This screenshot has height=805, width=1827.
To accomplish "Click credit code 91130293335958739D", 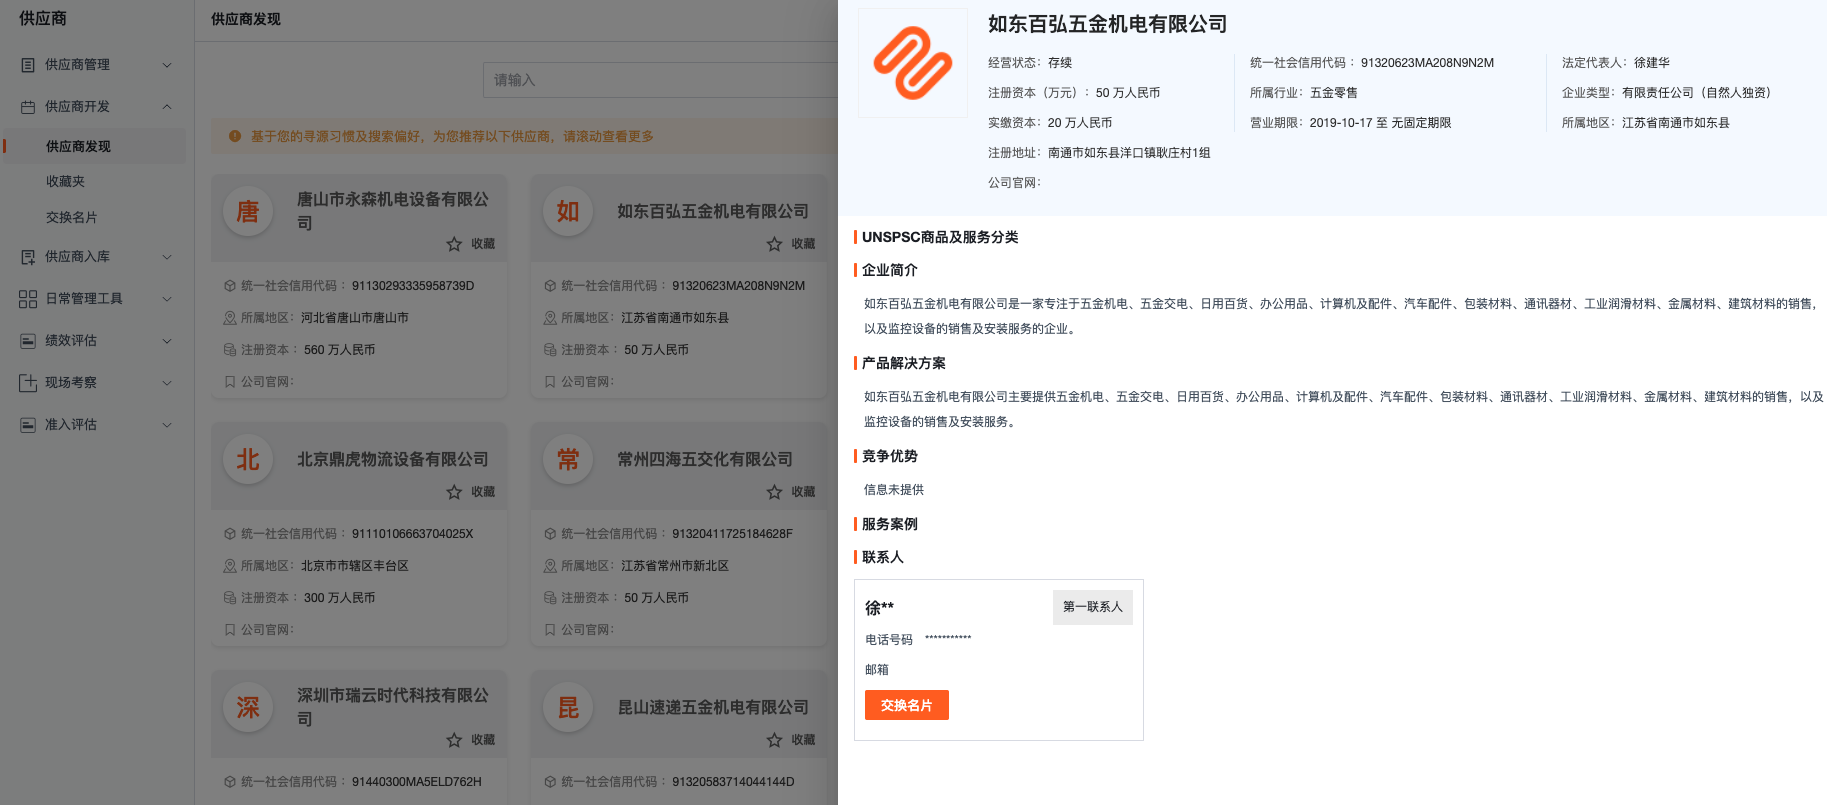I will point(413,286).
